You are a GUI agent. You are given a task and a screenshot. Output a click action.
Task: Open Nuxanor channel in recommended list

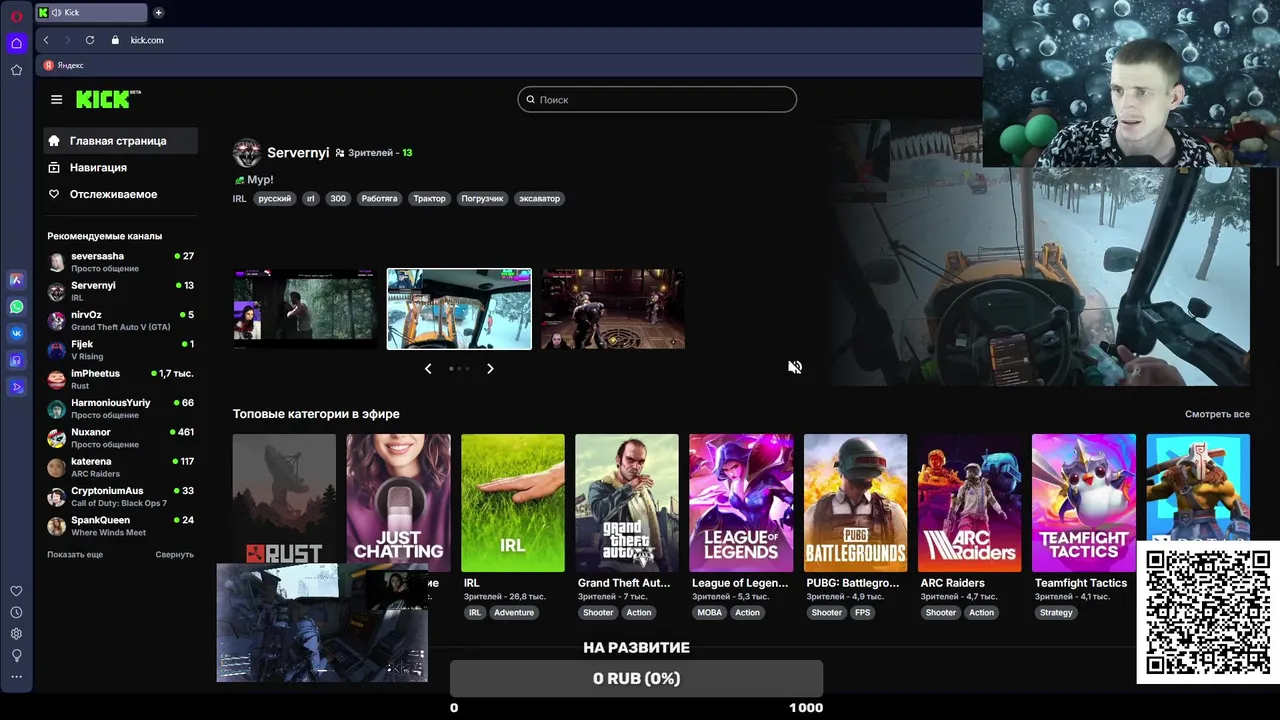tap(120, 438)
